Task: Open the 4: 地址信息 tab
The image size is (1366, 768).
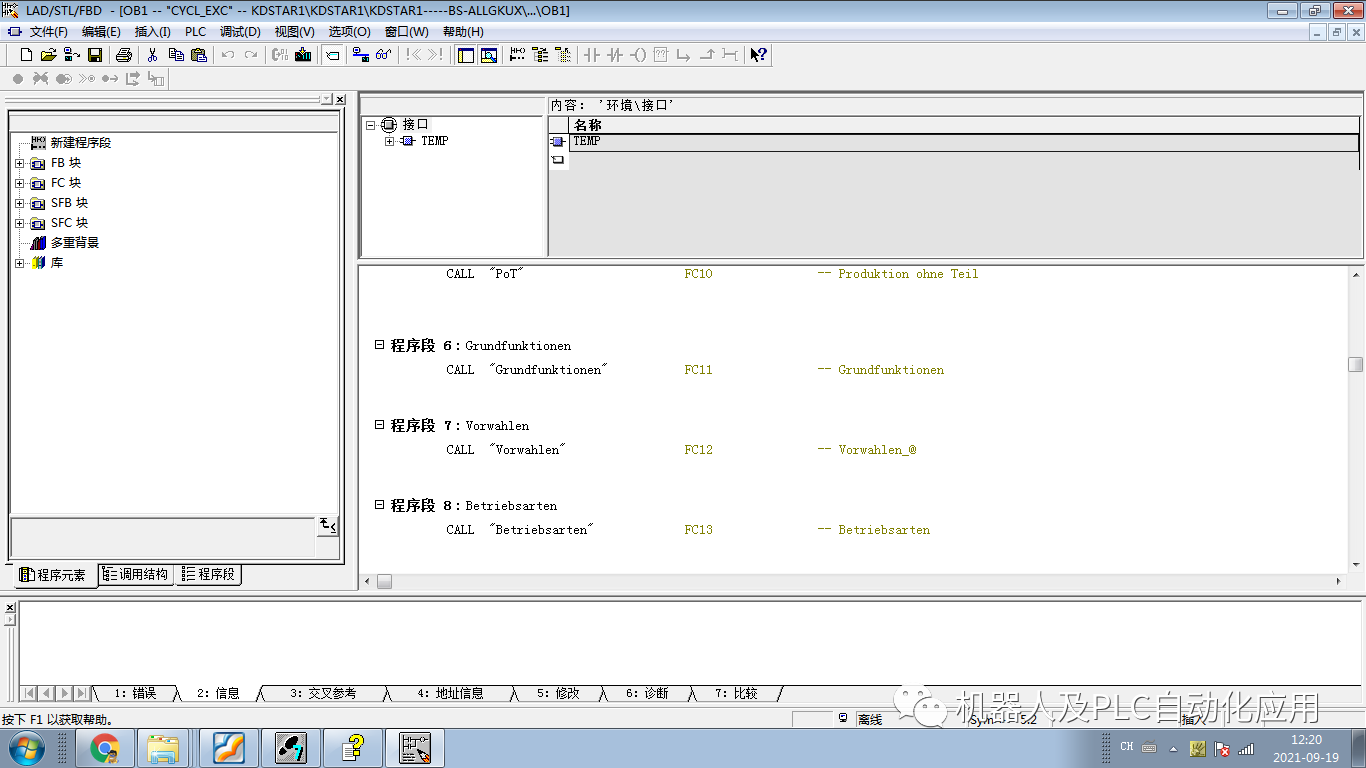Action: coord(450,693)
